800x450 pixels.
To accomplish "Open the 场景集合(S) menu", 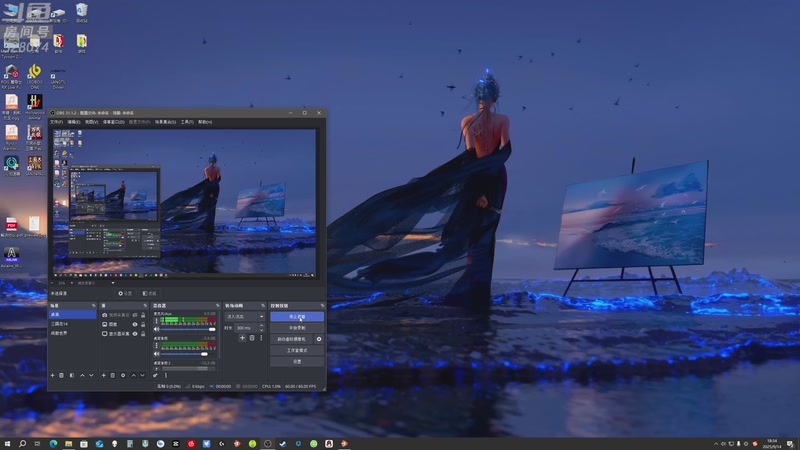I will tap(165, 122).
